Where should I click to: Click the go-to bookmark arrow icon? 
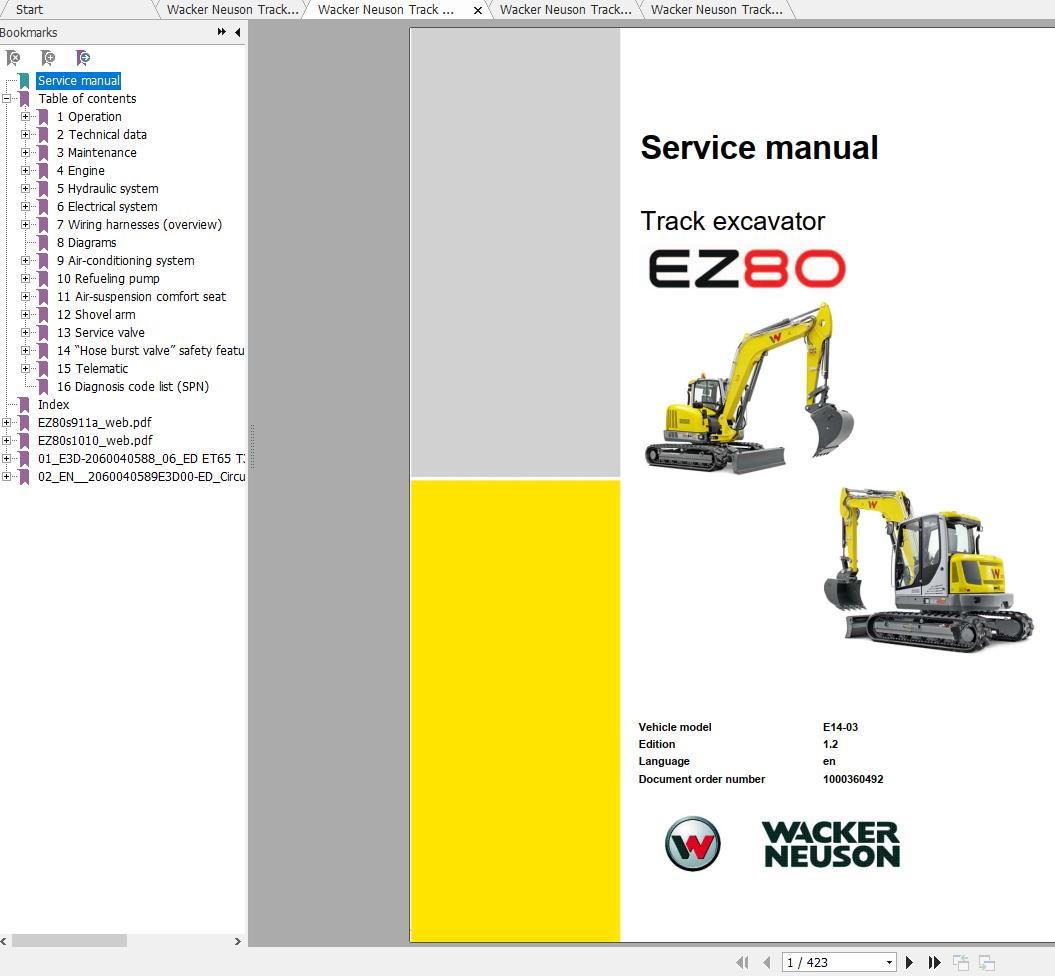point(83,58)
